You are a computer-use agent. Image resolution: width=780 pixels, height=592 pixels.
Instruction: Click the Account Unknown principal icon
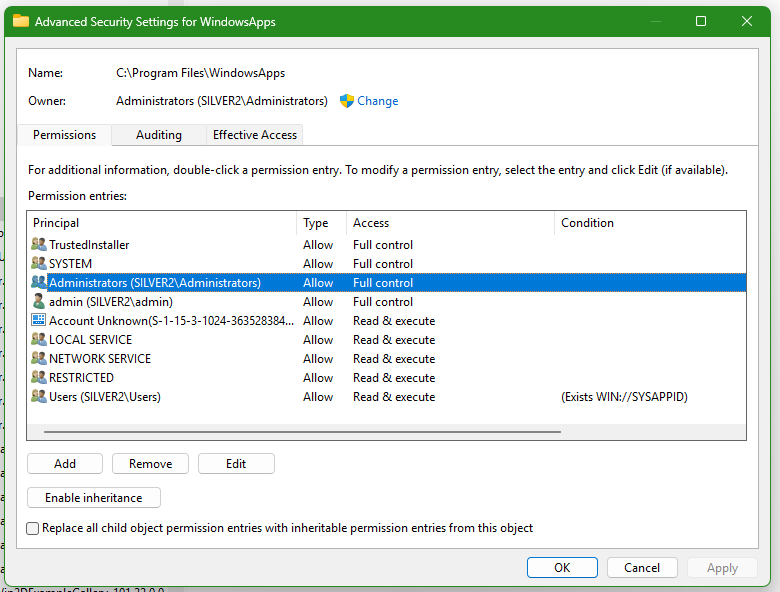coord(39,321)
